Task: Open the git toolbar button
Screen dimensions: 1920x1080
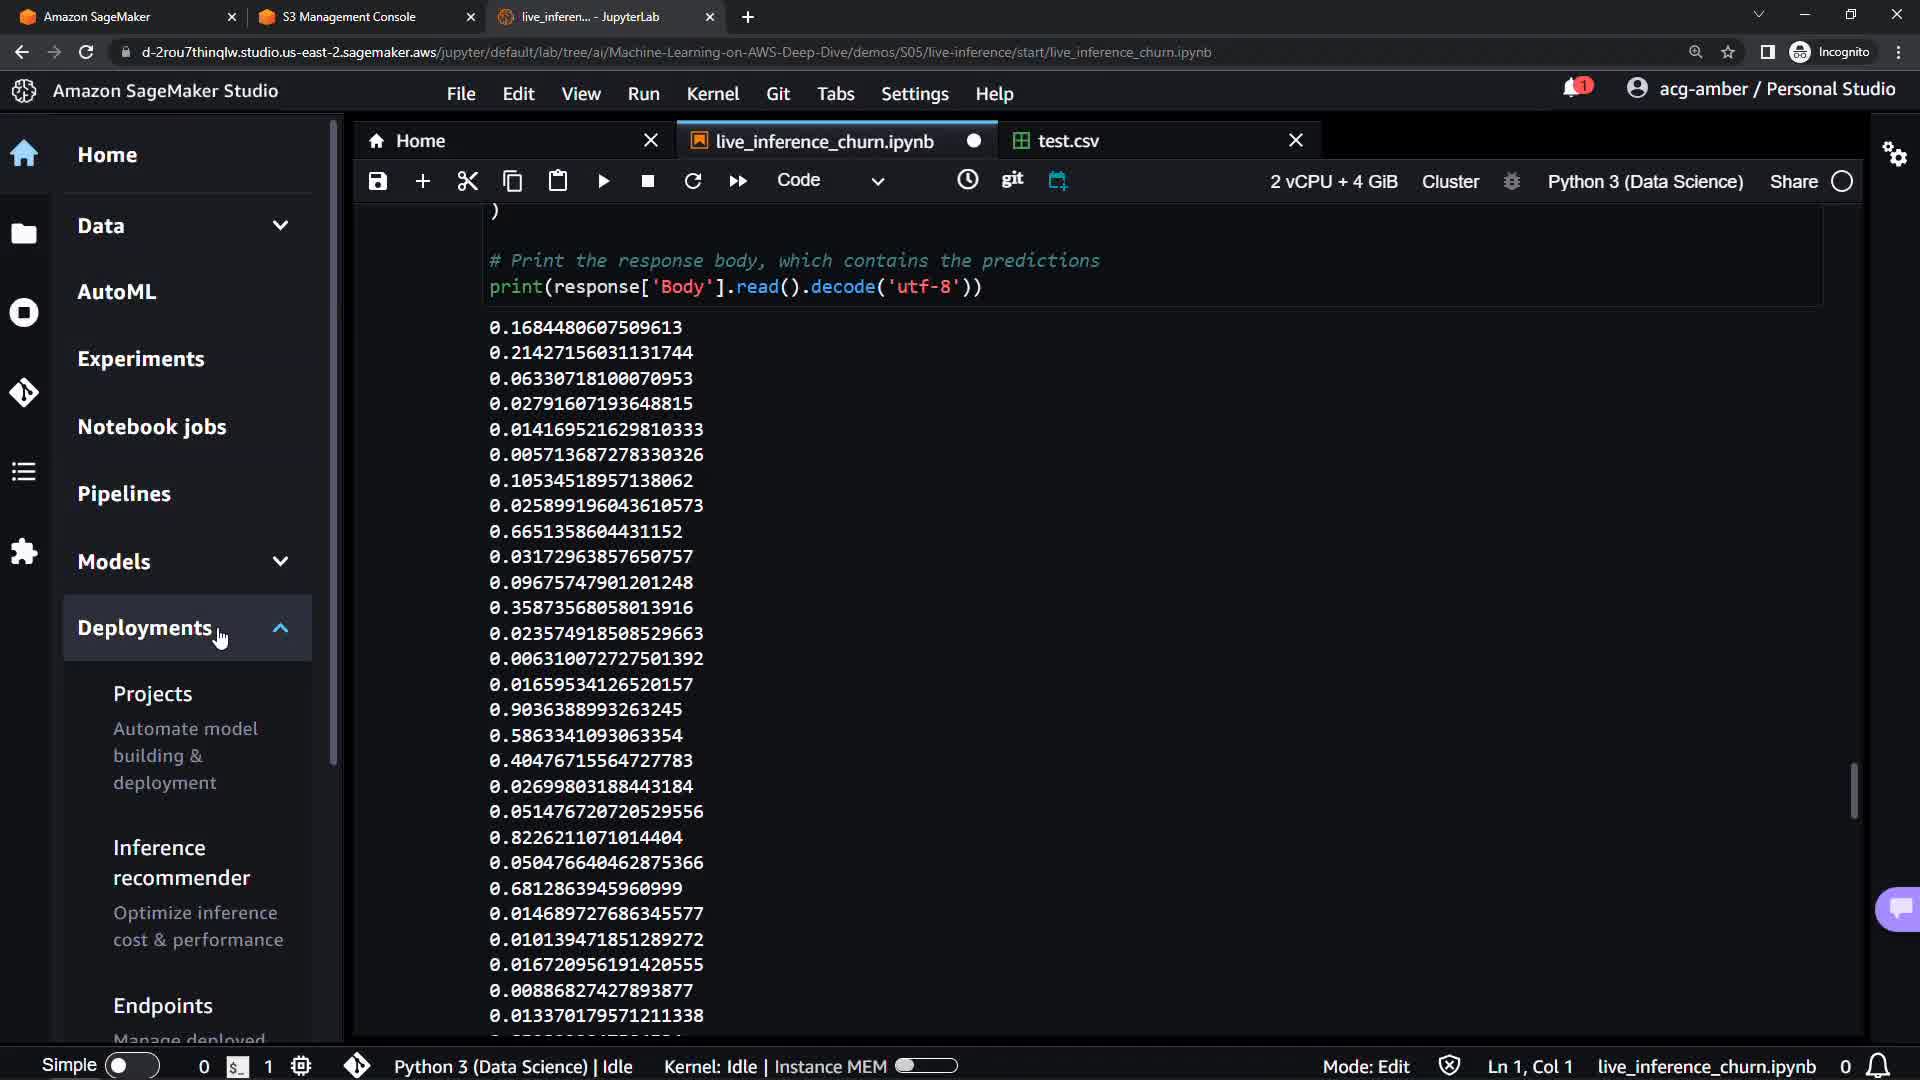Action: [x=1012, y=179]
